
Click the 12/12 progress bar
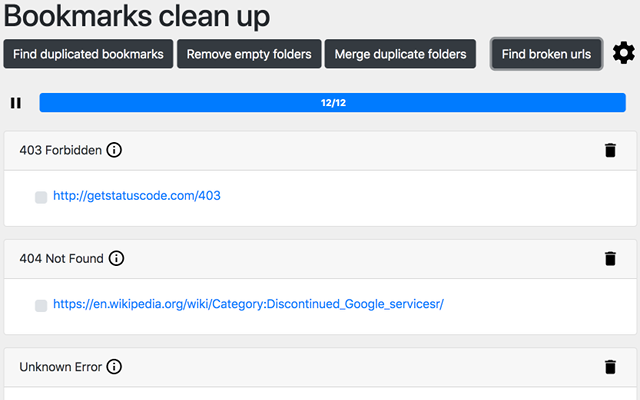333,102
